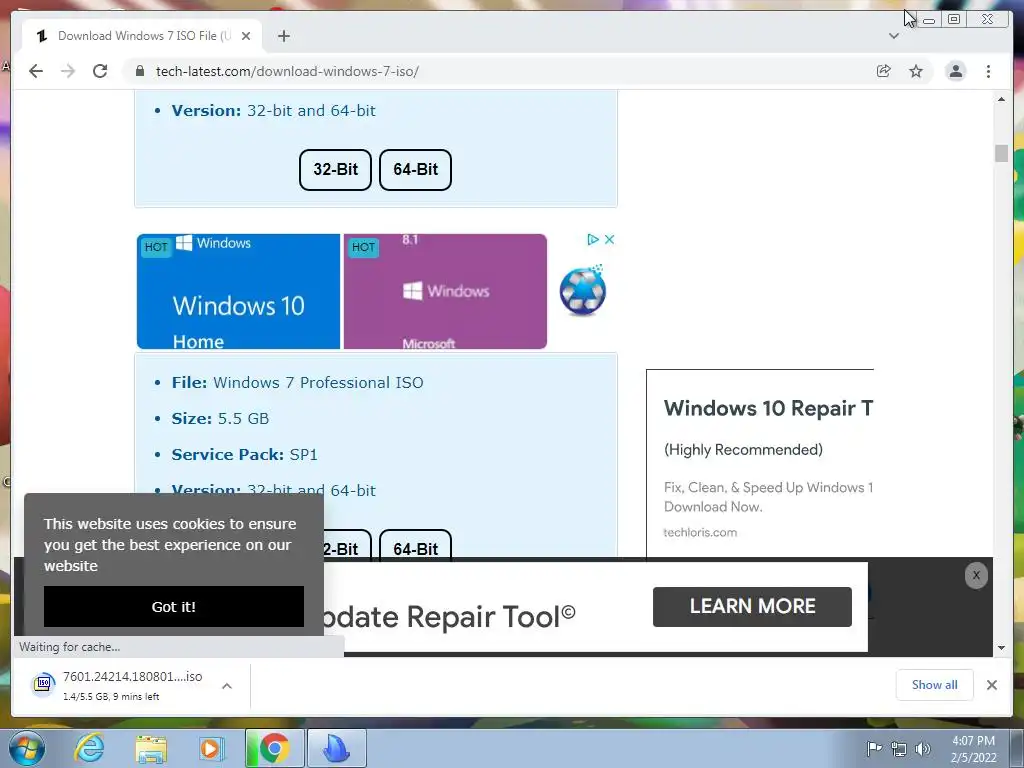
Task: Share this page via share icon
Action: click(x=884, y=71)
